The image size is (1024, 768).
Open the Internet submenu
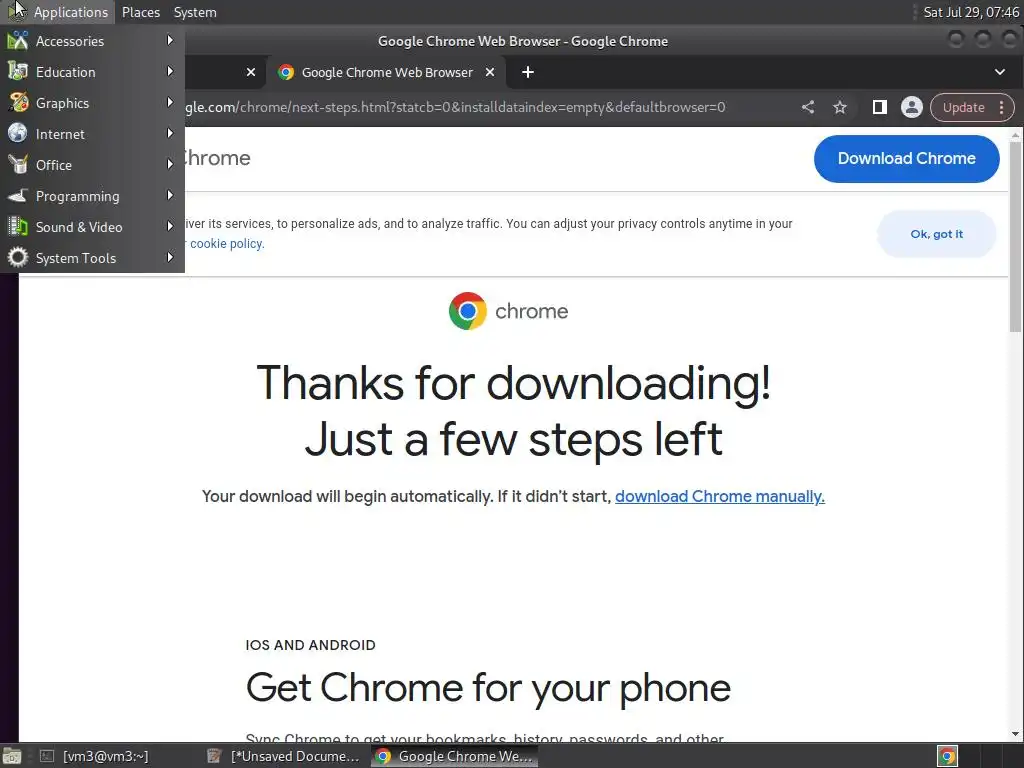[92, 134]
